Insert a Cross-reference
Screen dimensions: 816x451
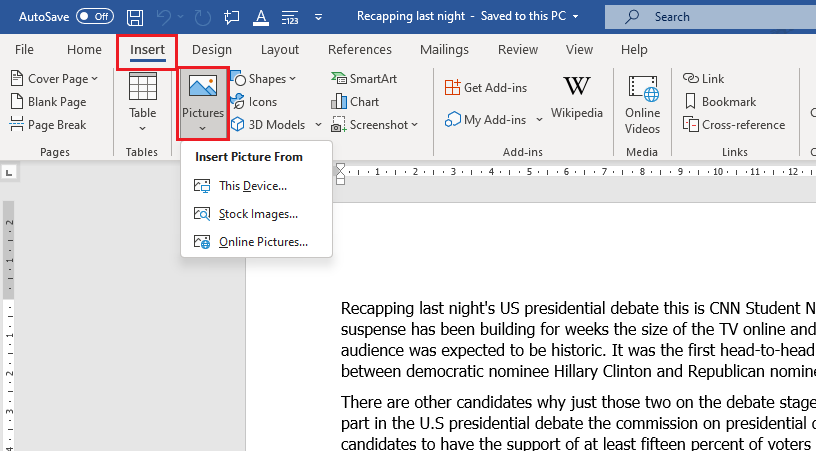tap(734, 125)
